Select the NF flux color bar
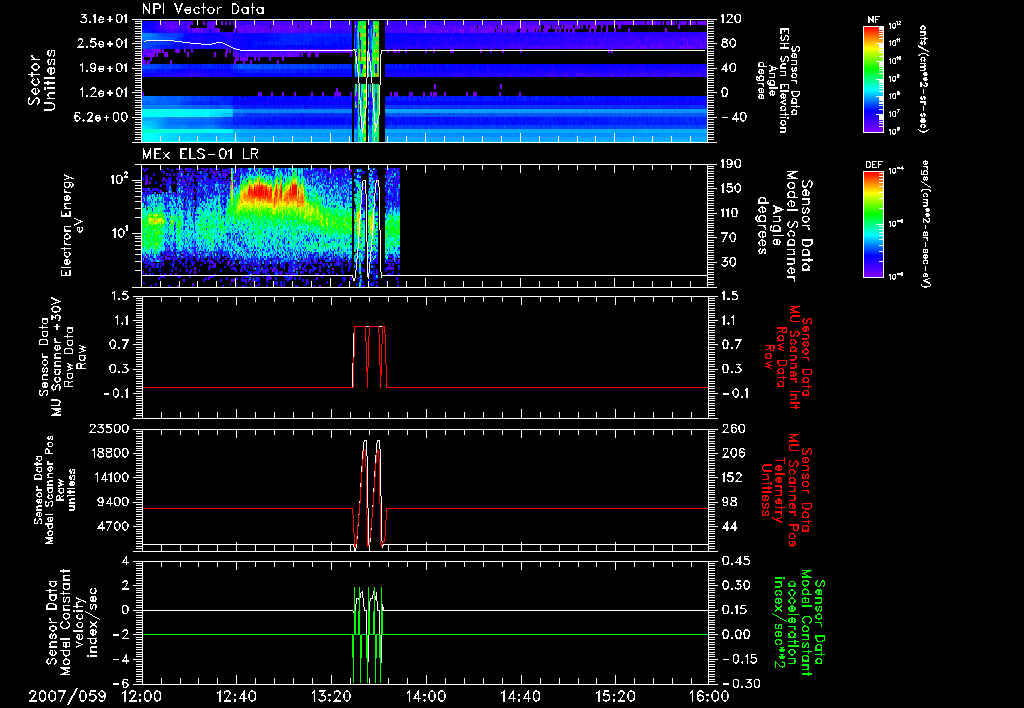Screen dimensions: 1024x708 (x=874, y=79)
